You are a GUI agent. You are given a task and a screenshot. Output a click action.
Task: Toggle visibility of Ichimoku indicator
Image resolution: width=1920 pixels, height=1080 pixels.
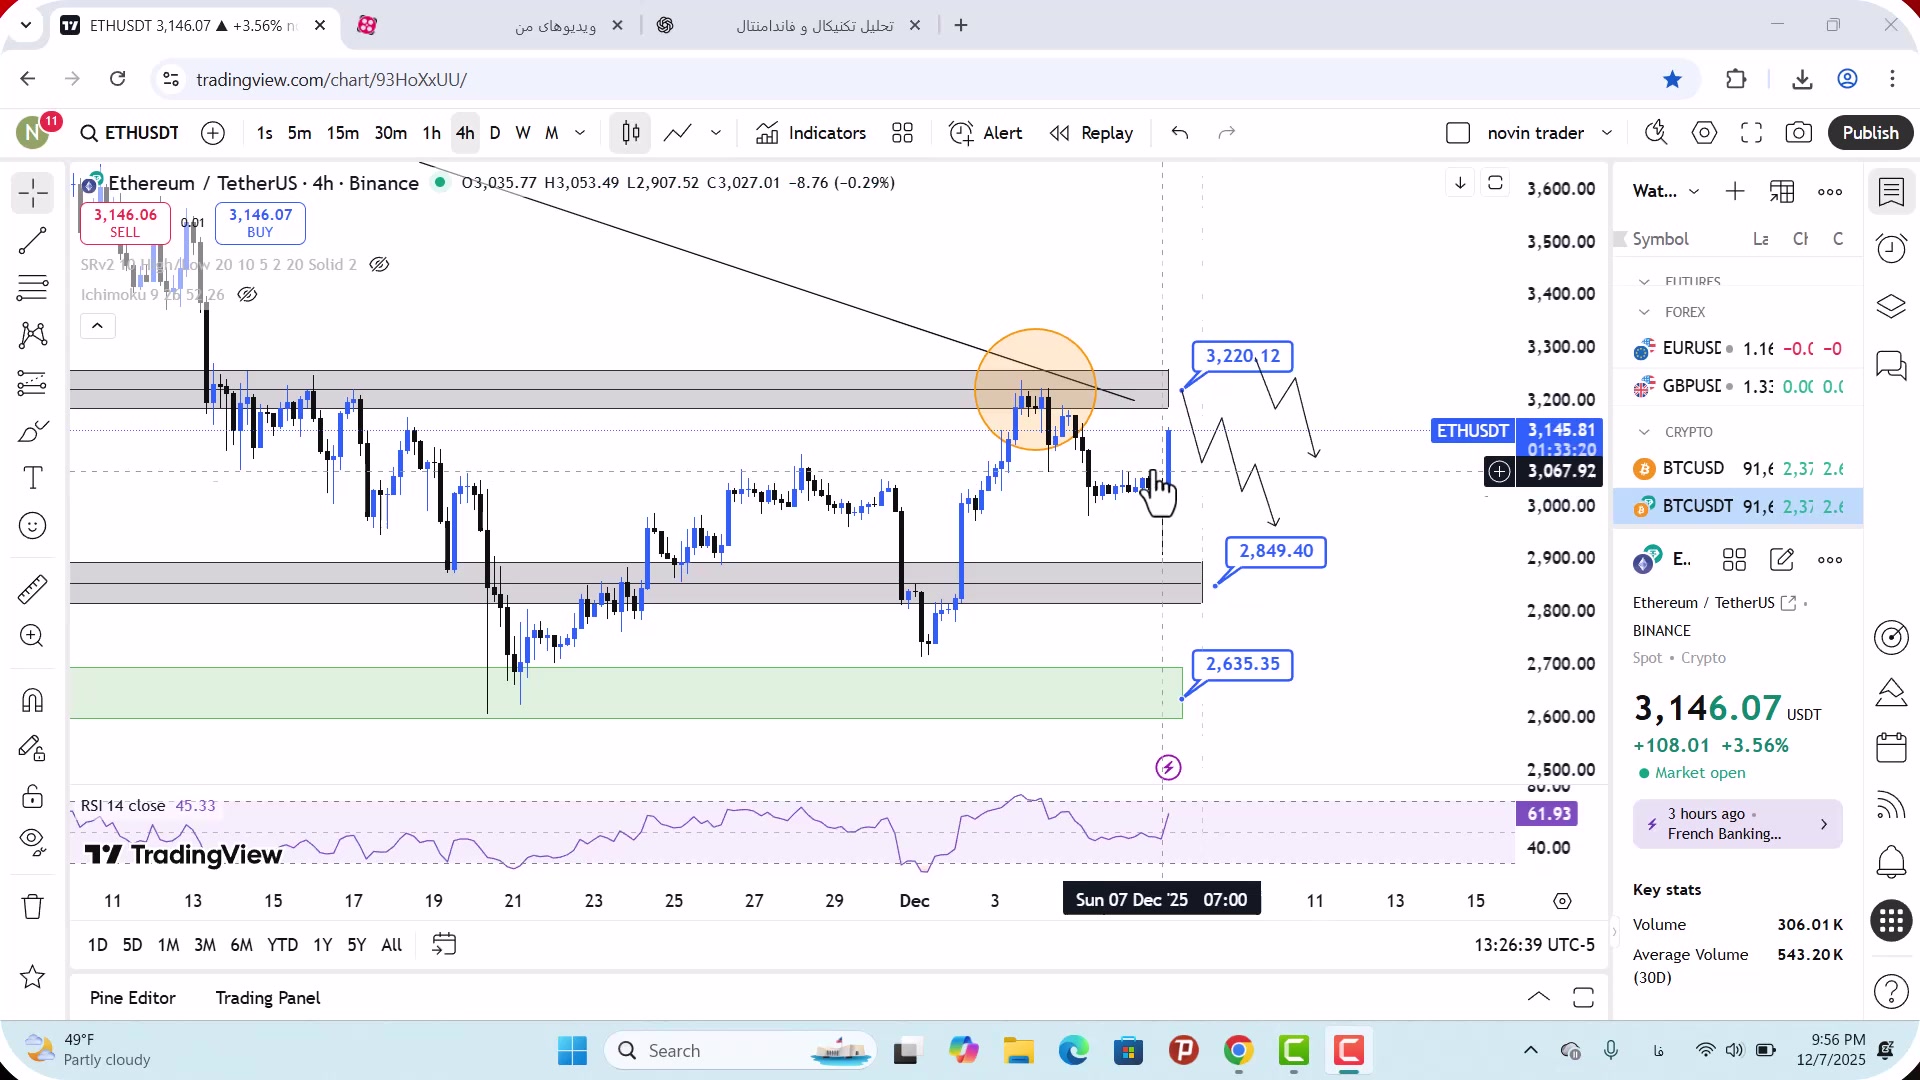(247, 295)
